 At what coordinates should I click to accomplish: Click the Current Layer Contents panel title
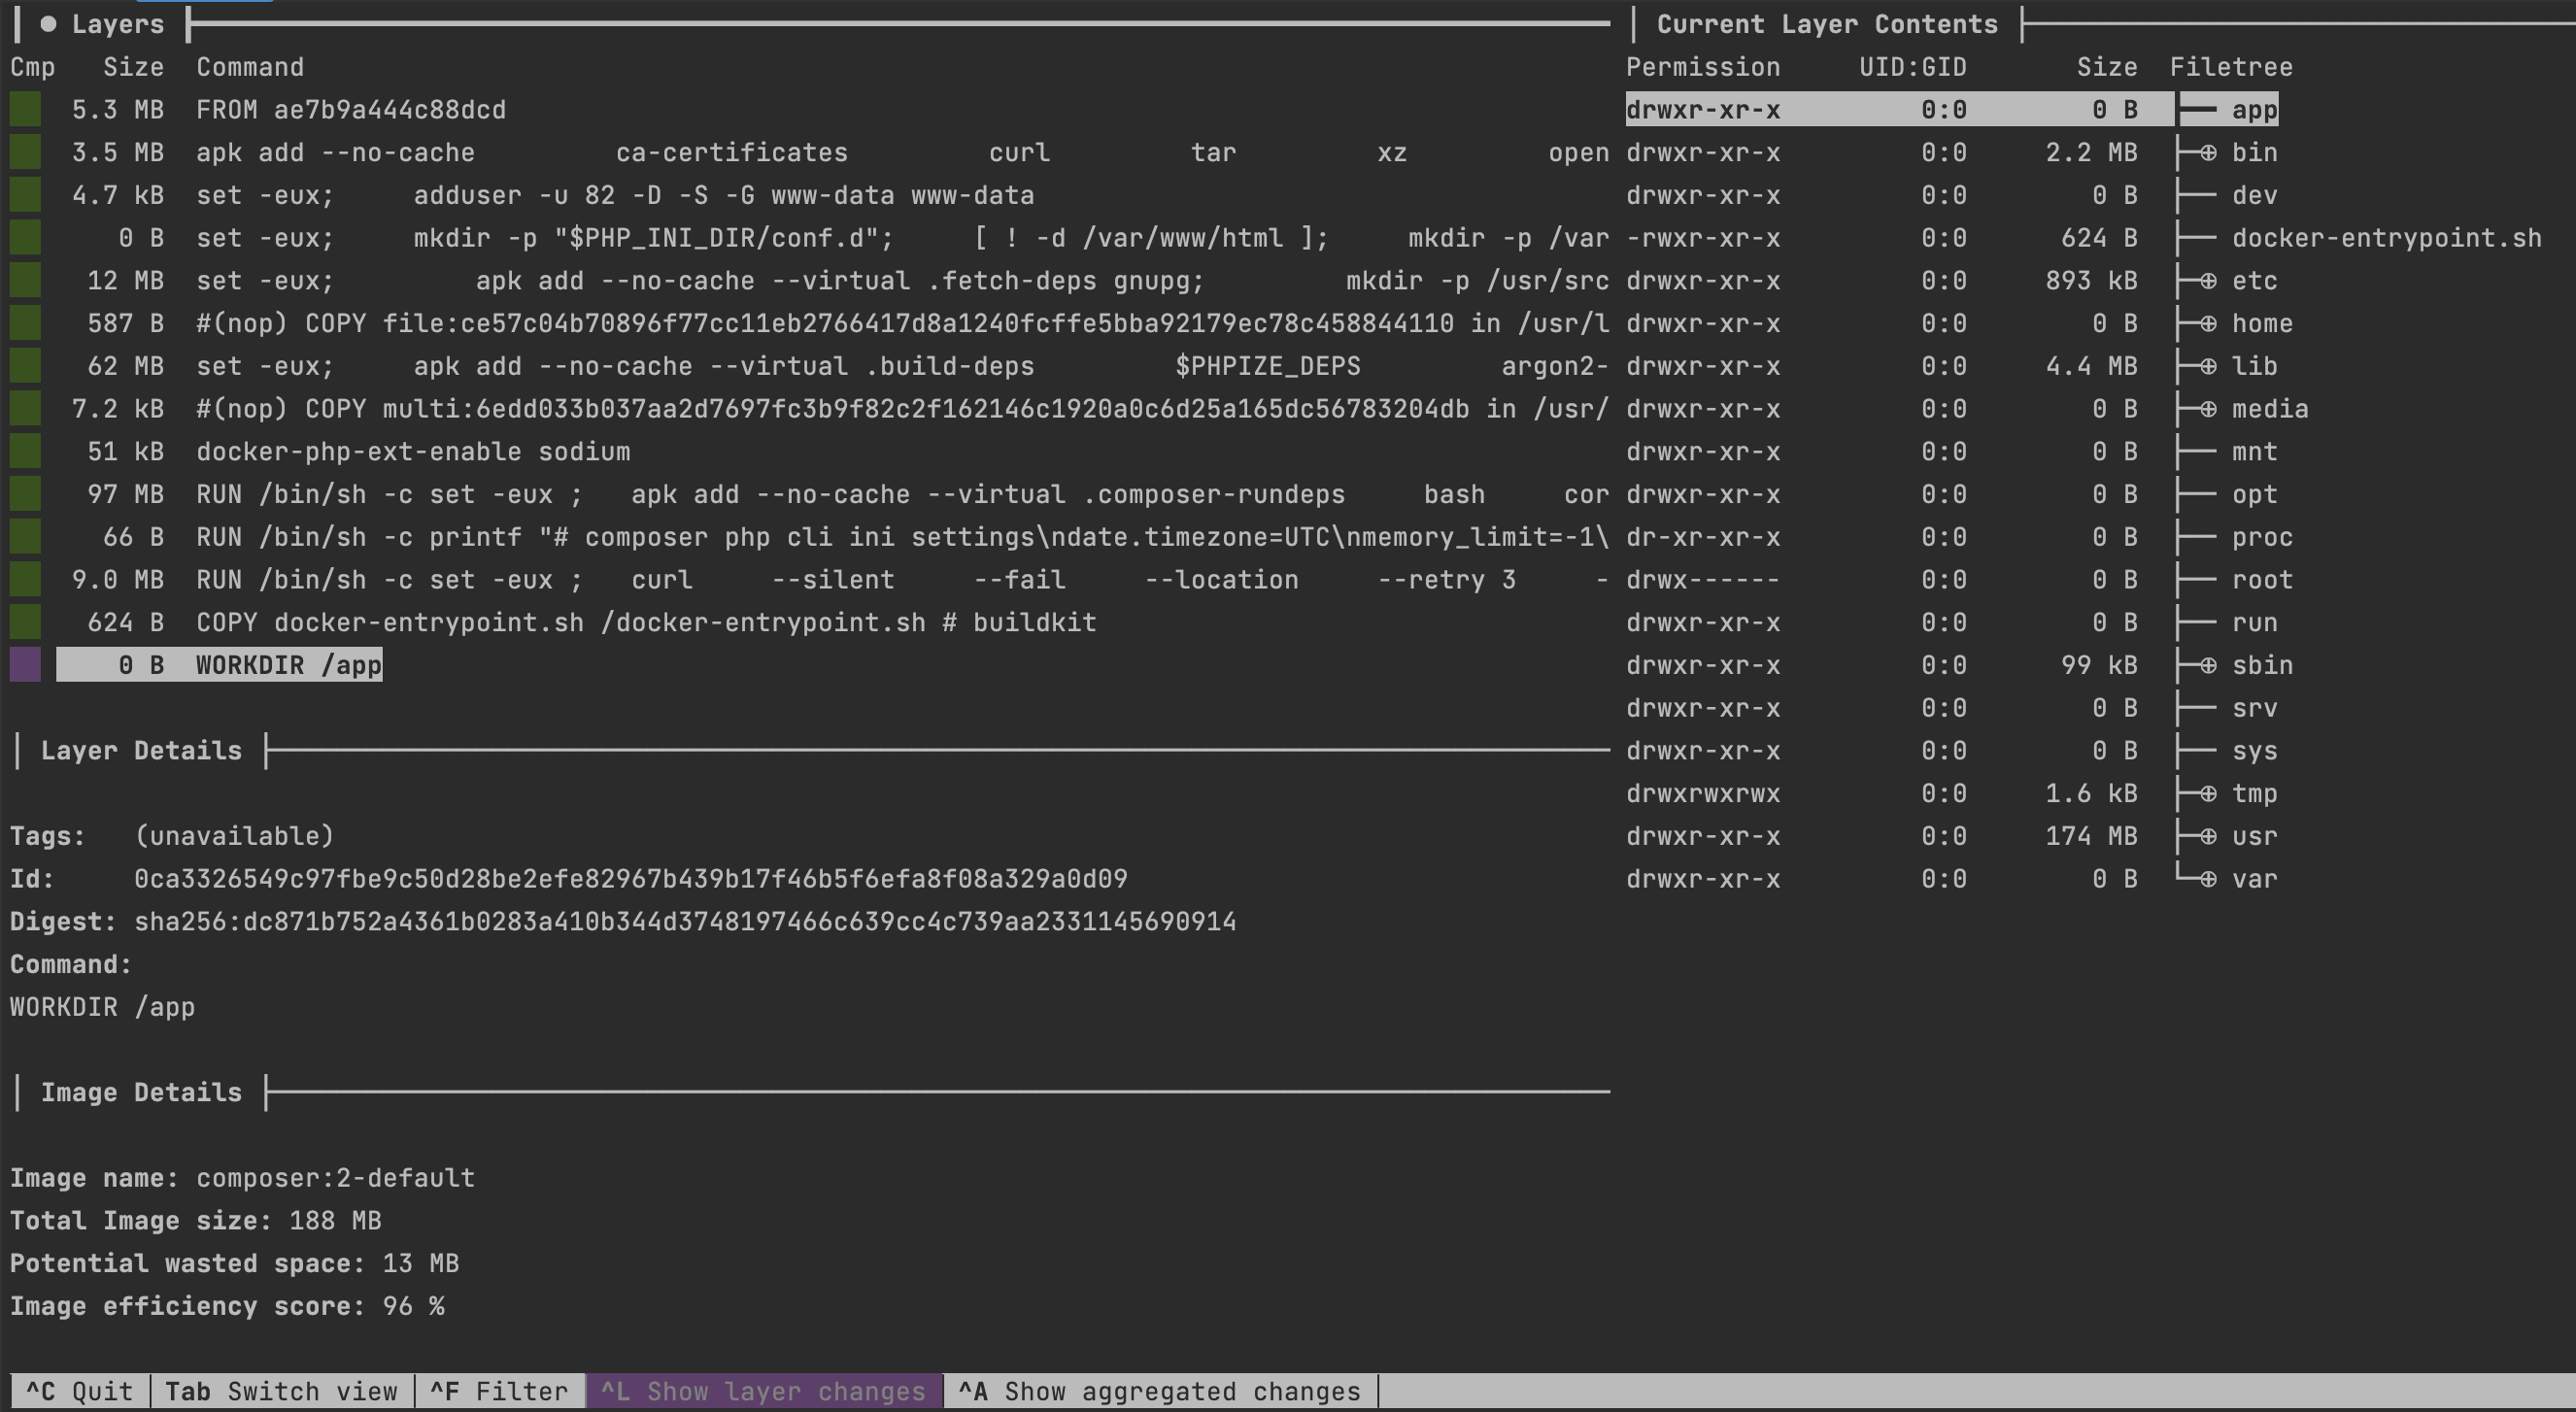click(x=1826, y=24)
